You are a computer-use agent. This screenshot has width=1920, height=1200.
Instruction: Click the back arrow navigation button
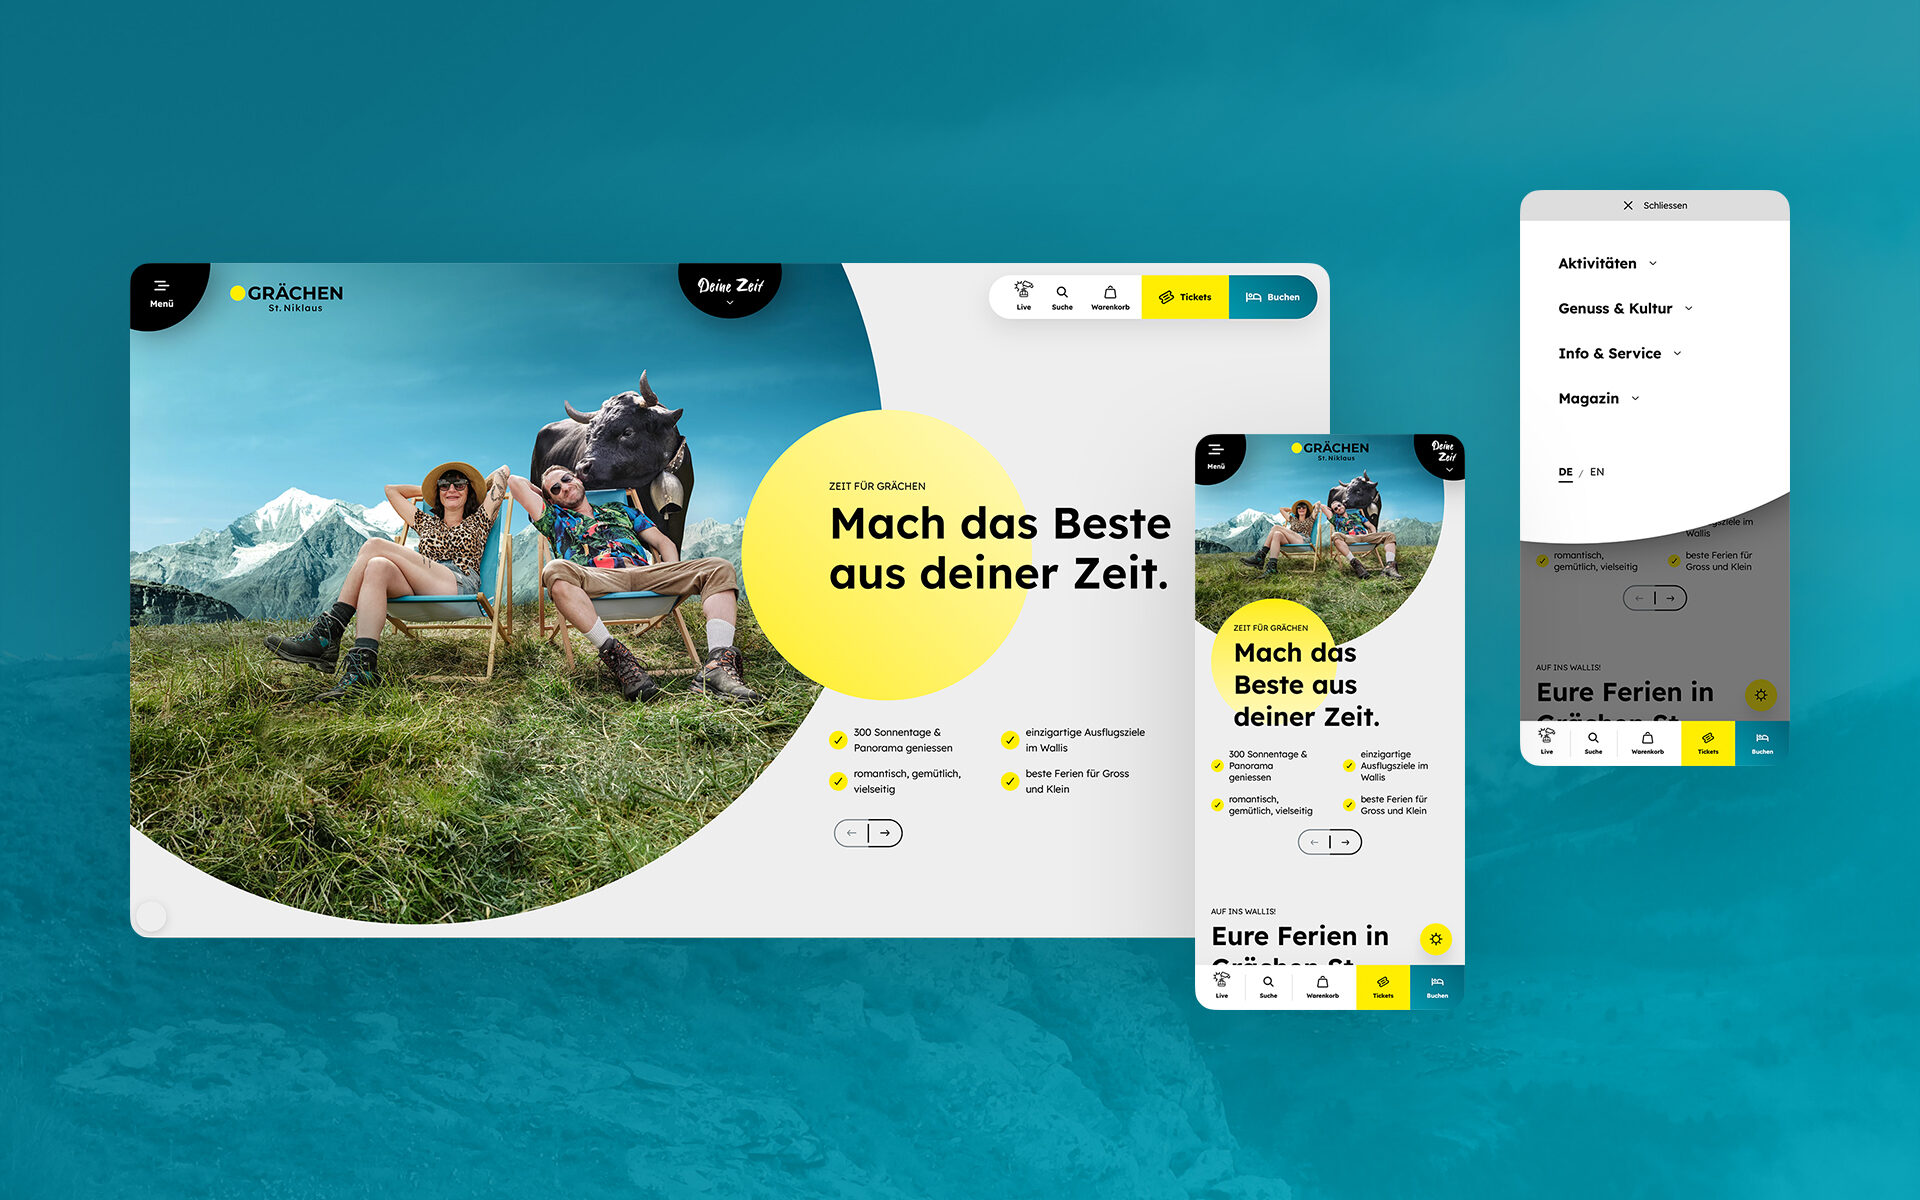click(x=849, y=835)
